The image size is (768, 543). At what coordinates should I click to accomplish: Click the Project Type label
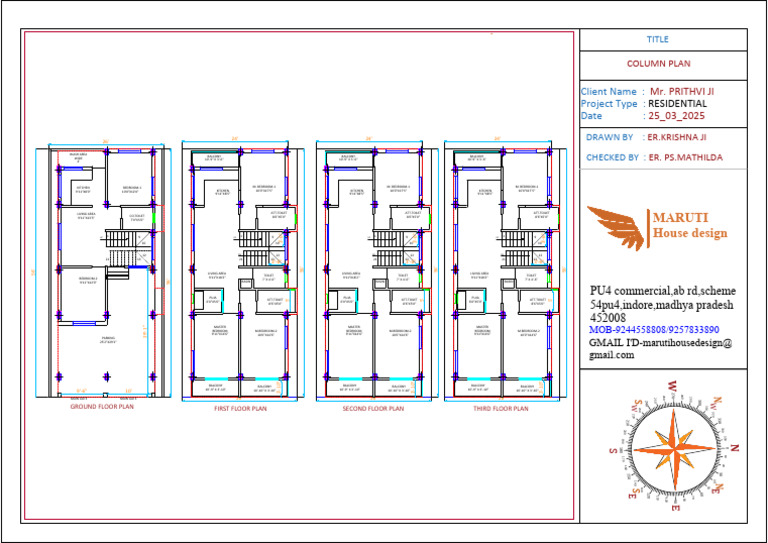pyautogui.click(x=609, y=104)
